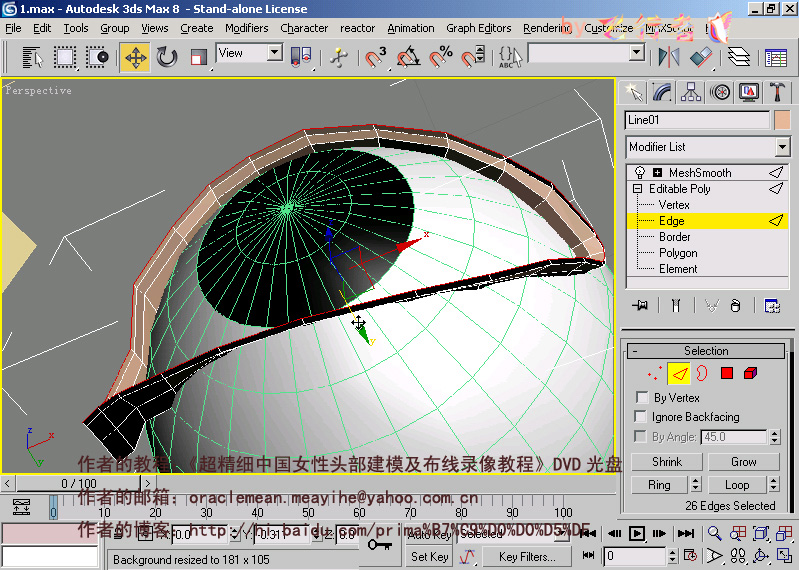Switch to the Create command panel
The height and width of the screenshot is (570, 799).
coord(633,92)
